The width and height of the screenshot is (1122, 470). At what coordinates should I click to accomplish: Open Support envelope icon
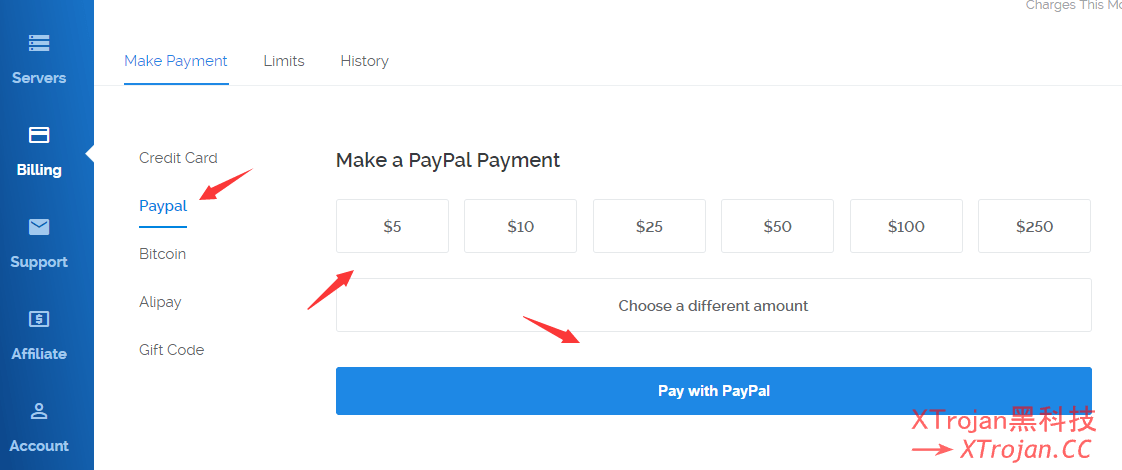39,228
